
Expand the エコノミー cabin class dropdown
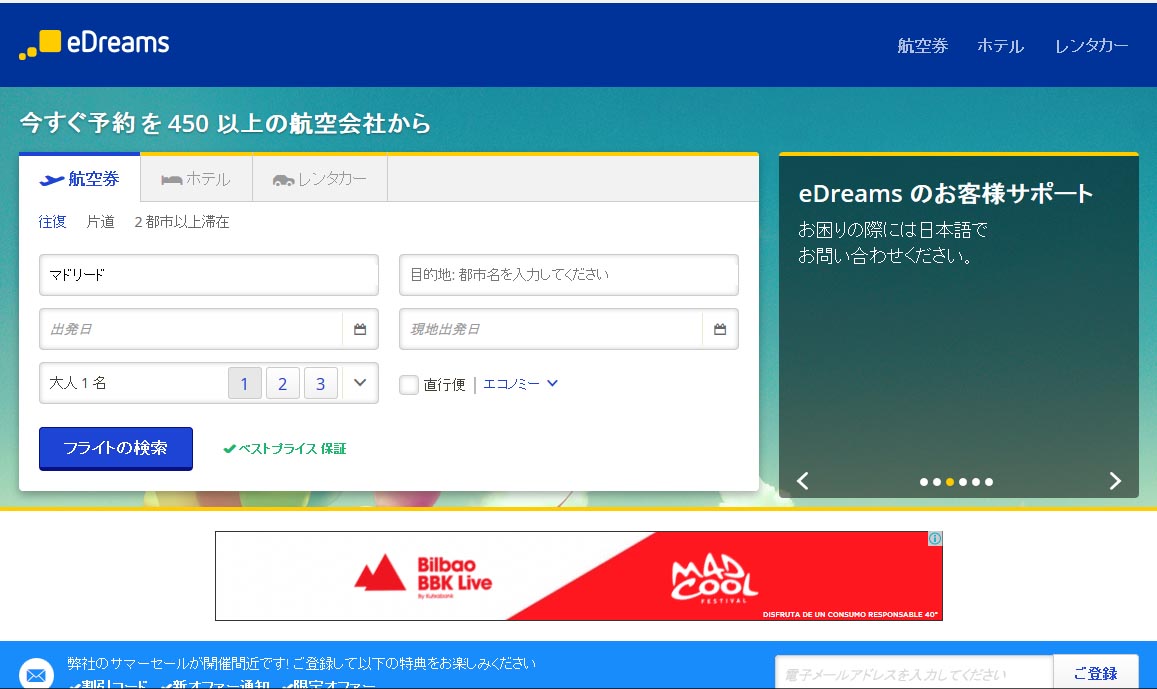pyautogui.click(x=520, y=384)
